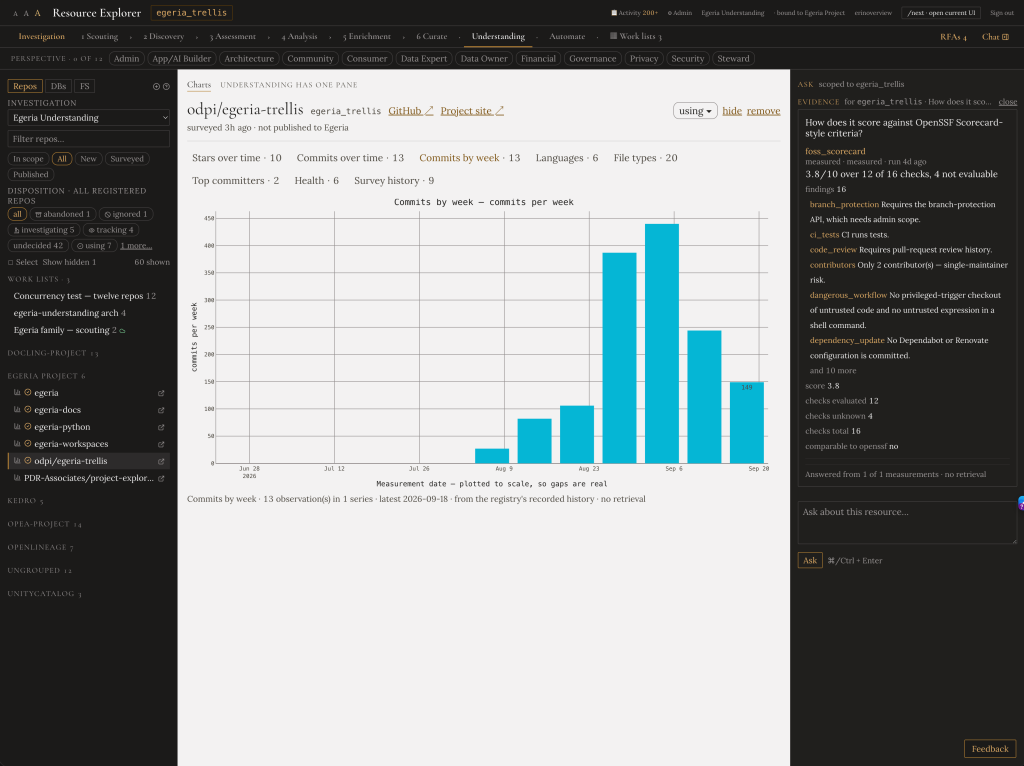Open the Egeria Understanding investigation dropdown
This screenshot has height=766, width=1024.
click(88, 118)
